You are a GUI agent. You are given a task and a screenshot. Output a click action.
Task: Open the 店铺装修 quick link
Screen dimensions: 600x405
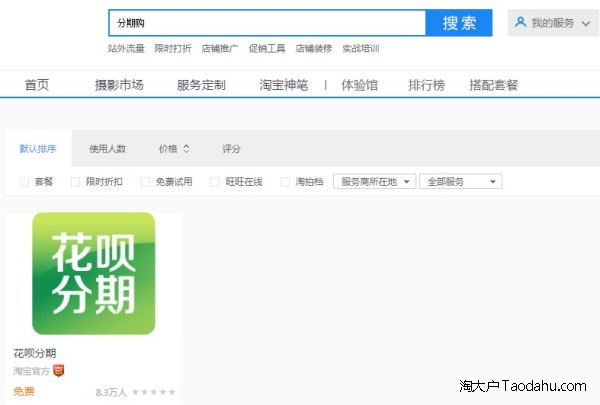314,49
